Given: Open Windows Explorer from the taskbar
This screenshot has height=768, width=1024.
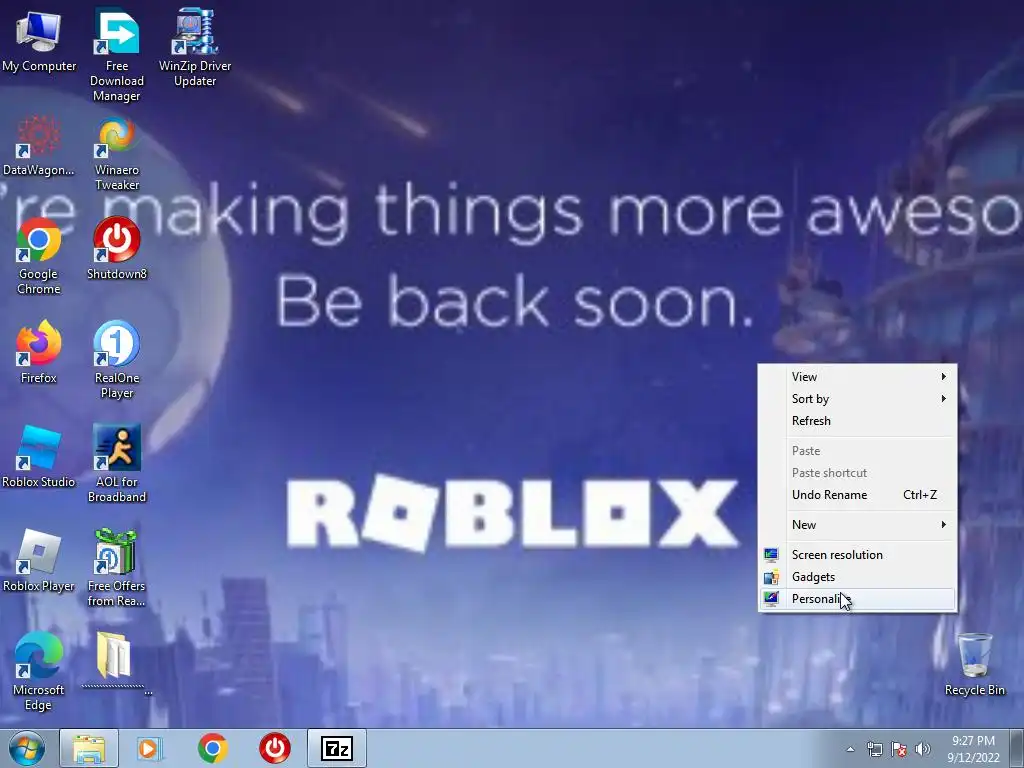Looking at the screenshot, I should pyautogui.click(x=89, y=748).
